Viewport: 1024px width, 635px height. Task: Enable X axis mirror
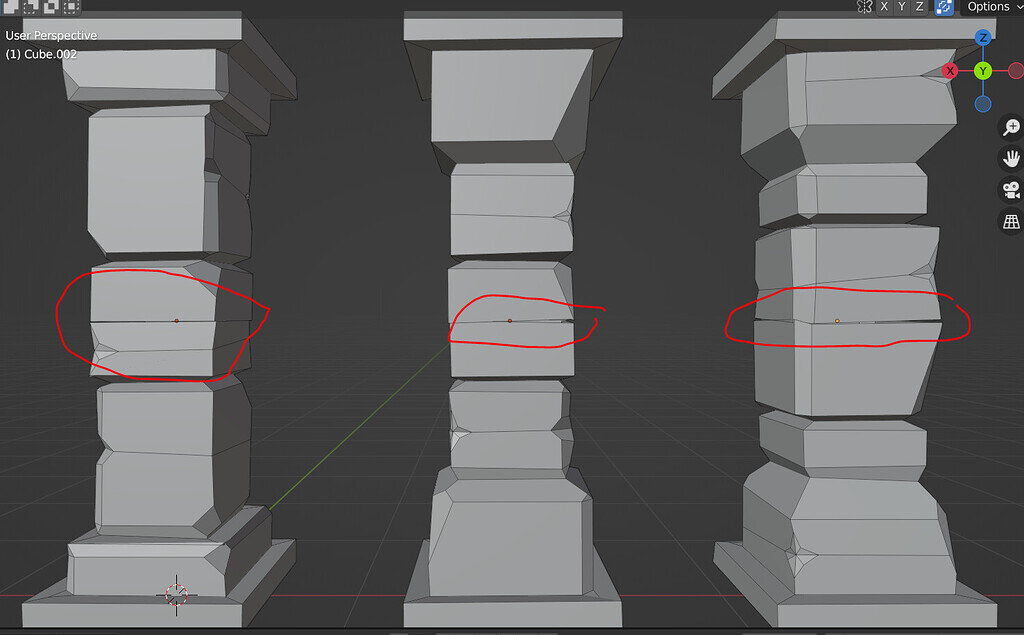tap(884, 7)
